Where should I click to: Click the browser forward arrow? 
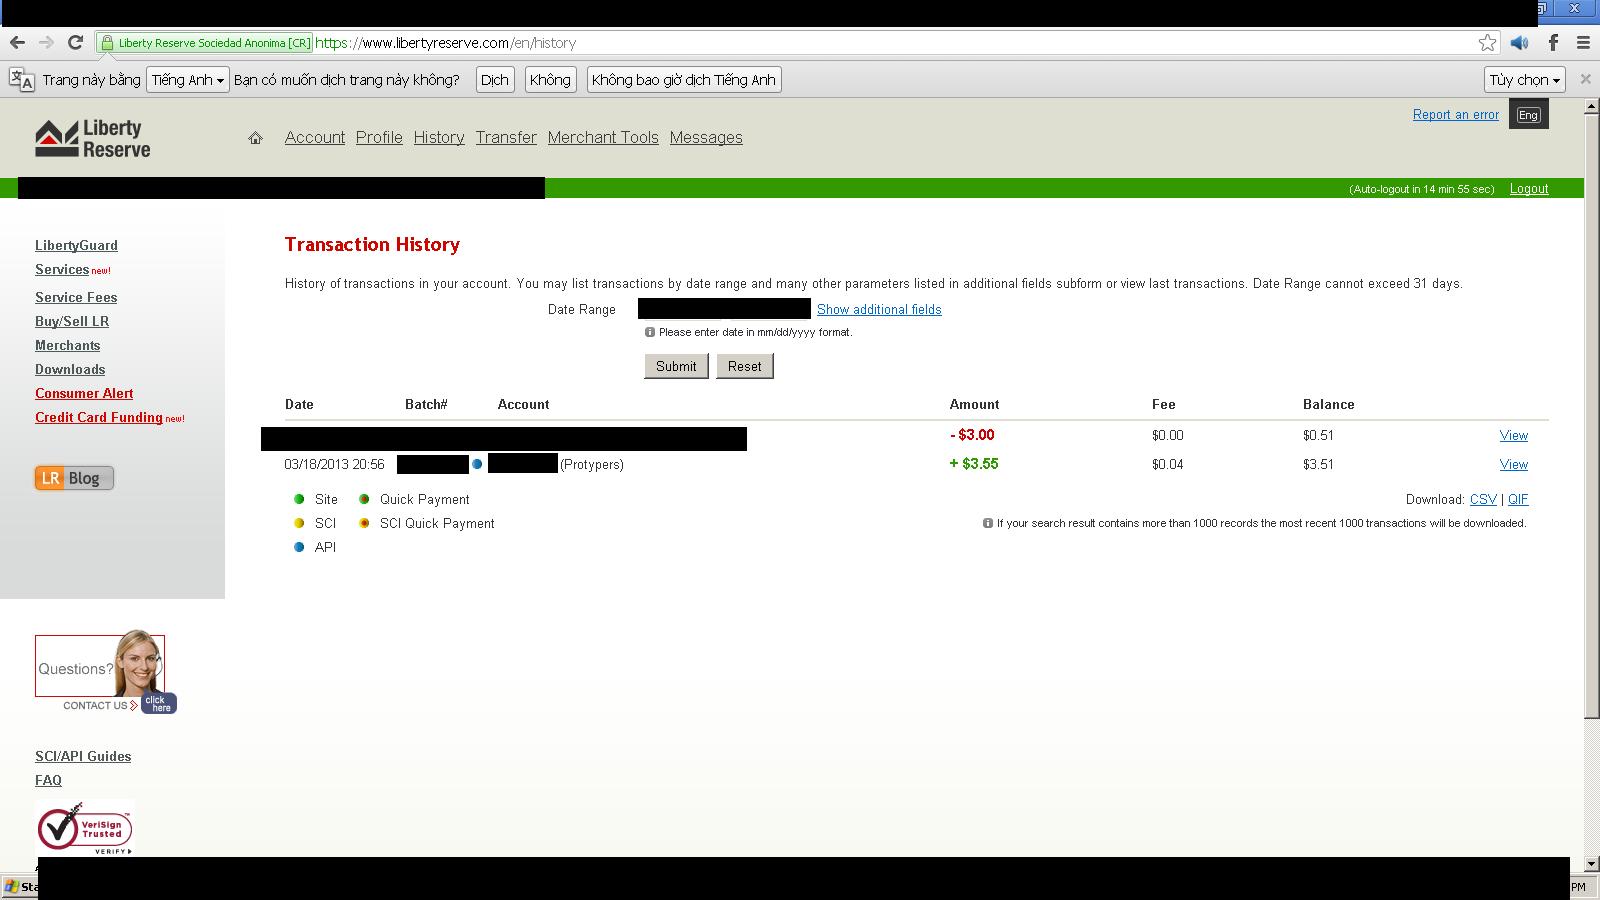click(x=46, y=42)
